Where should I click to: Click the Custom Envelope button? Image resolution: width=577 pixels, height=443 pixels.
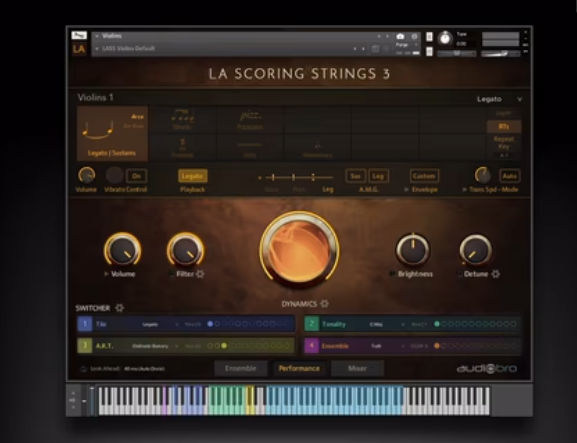pos(424,176)
